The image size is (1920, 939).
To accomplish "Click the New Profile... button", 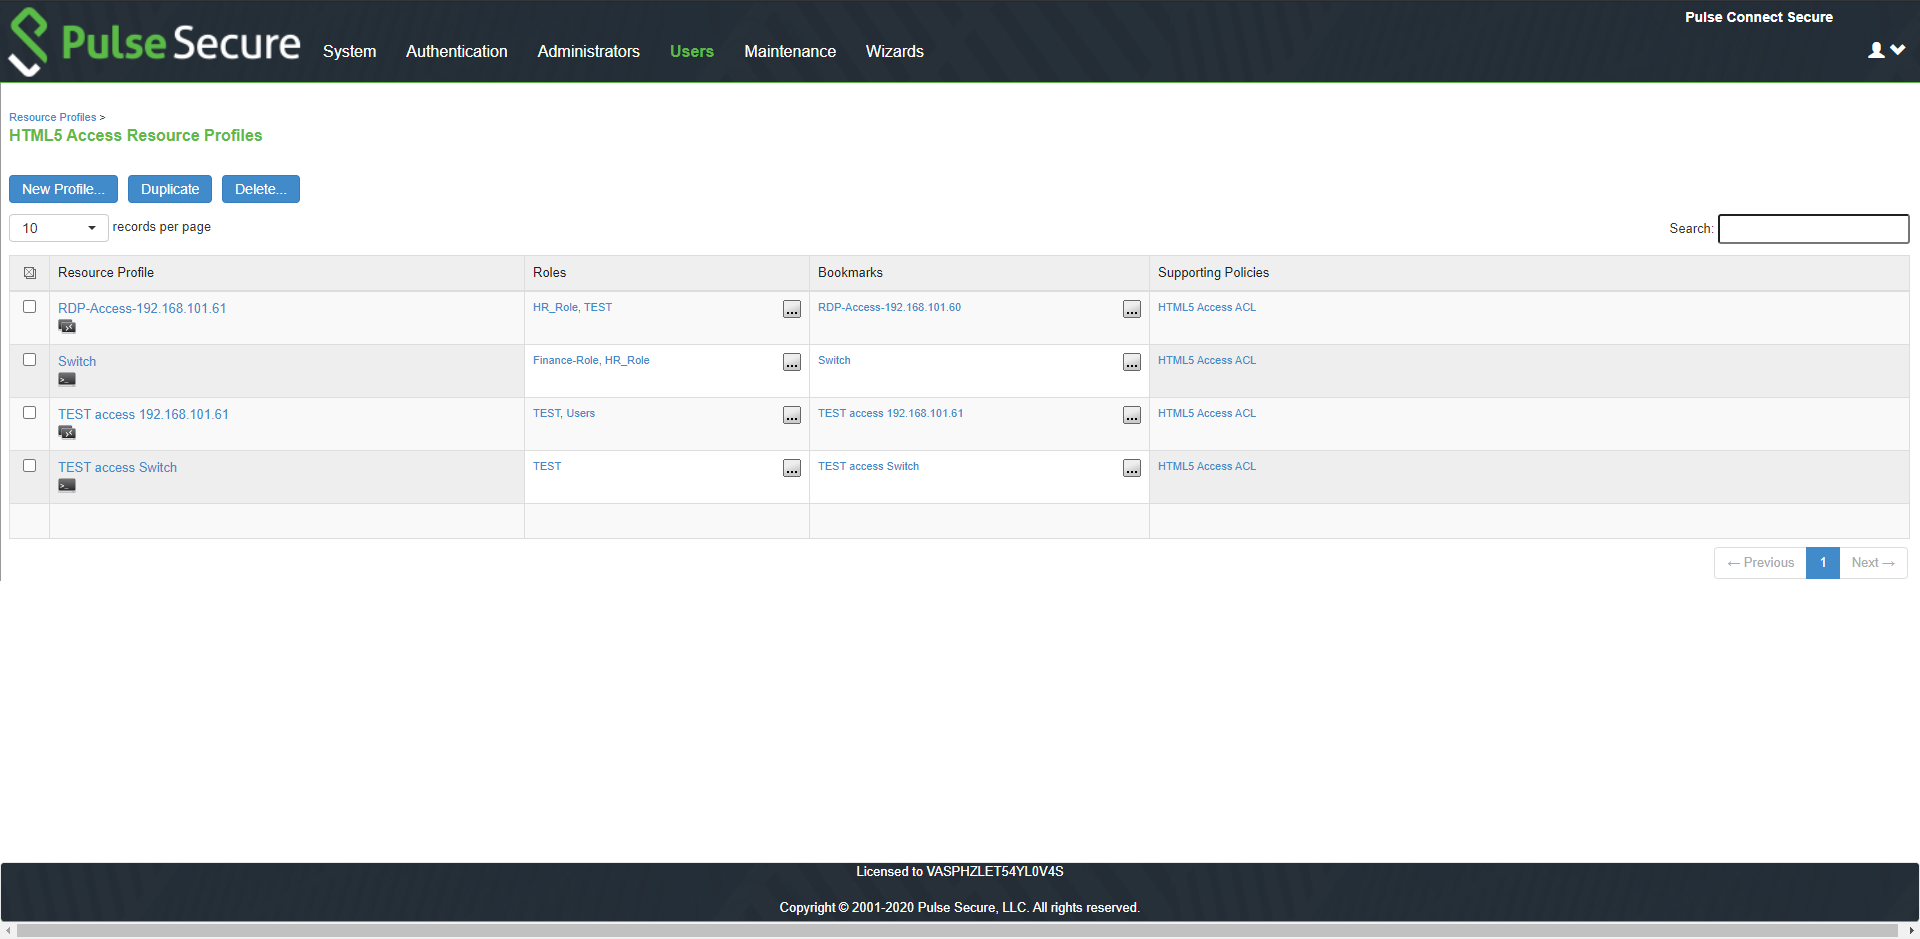I will point(63,189).
